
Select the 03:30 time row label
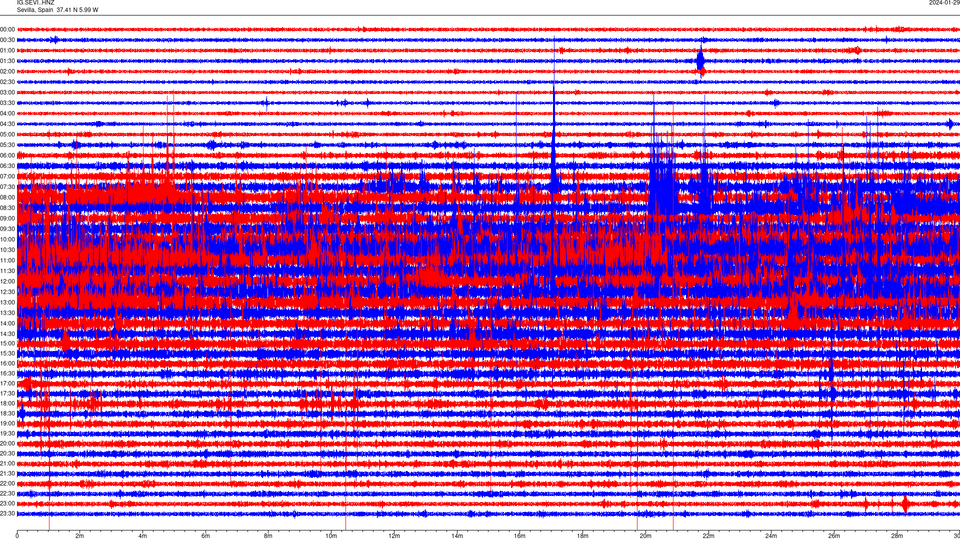[7, 103]
